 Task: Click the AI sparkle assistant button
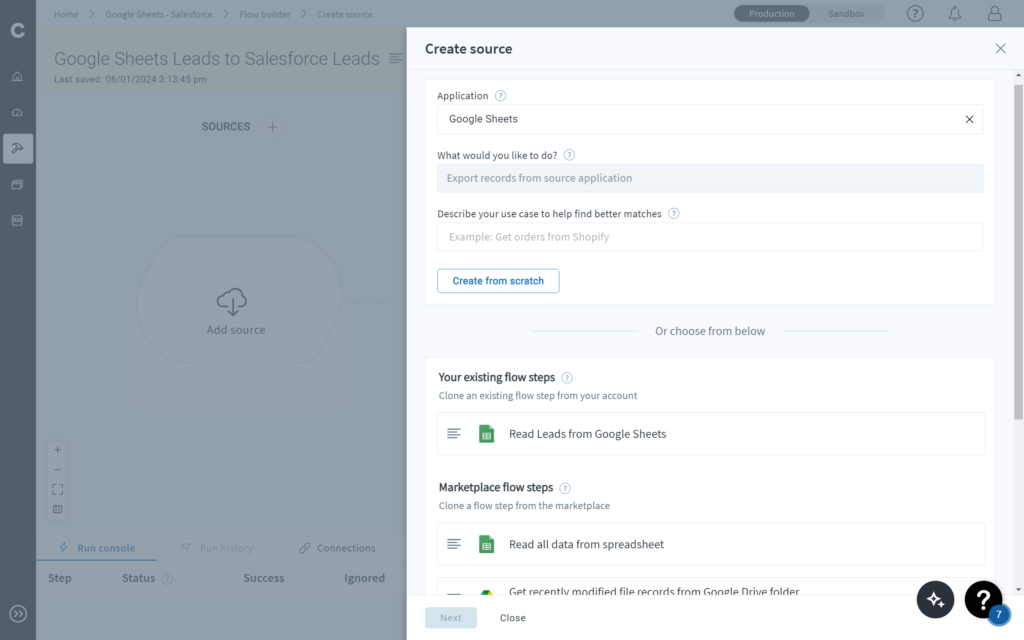tap(935, 599)
